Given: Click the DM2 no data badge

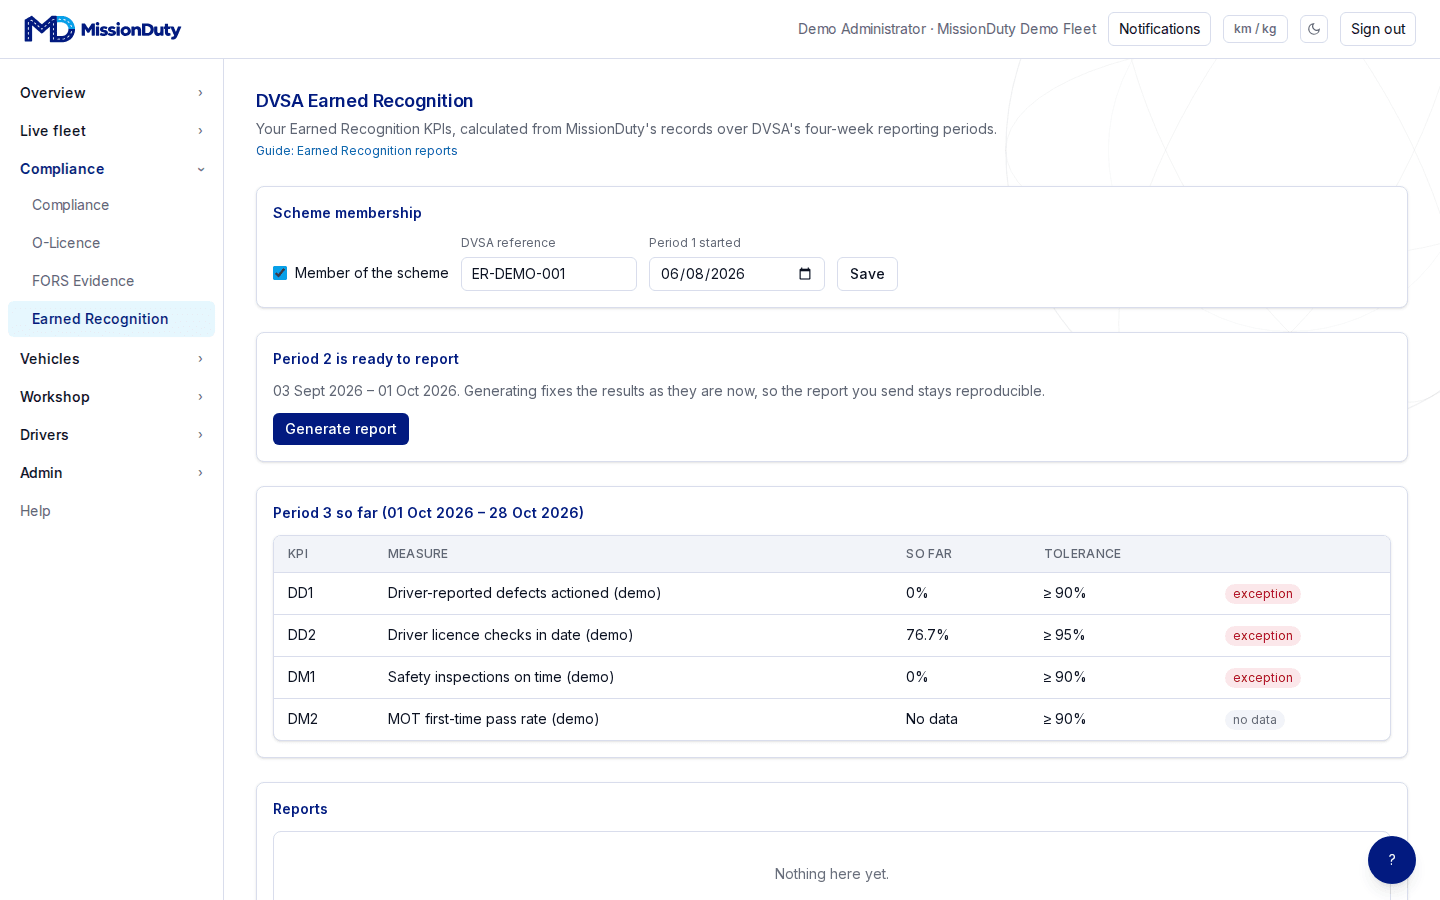Looking at the screenshot, I should [1255, 720].
